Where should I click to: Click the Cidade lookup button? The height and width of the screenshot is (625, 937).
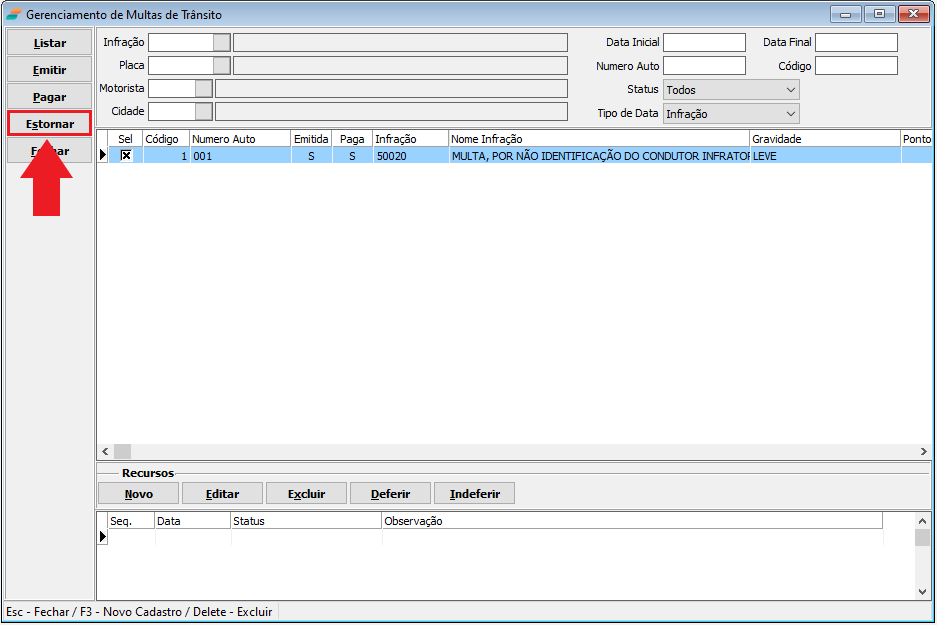pos(204,111)
